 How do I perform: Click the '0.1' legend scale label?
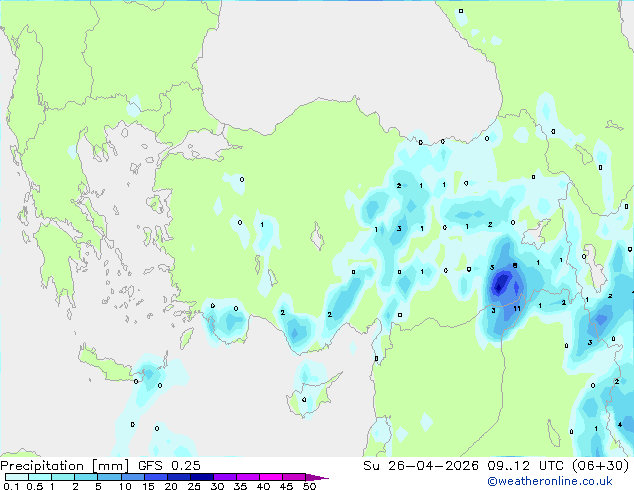coord(11,486)
